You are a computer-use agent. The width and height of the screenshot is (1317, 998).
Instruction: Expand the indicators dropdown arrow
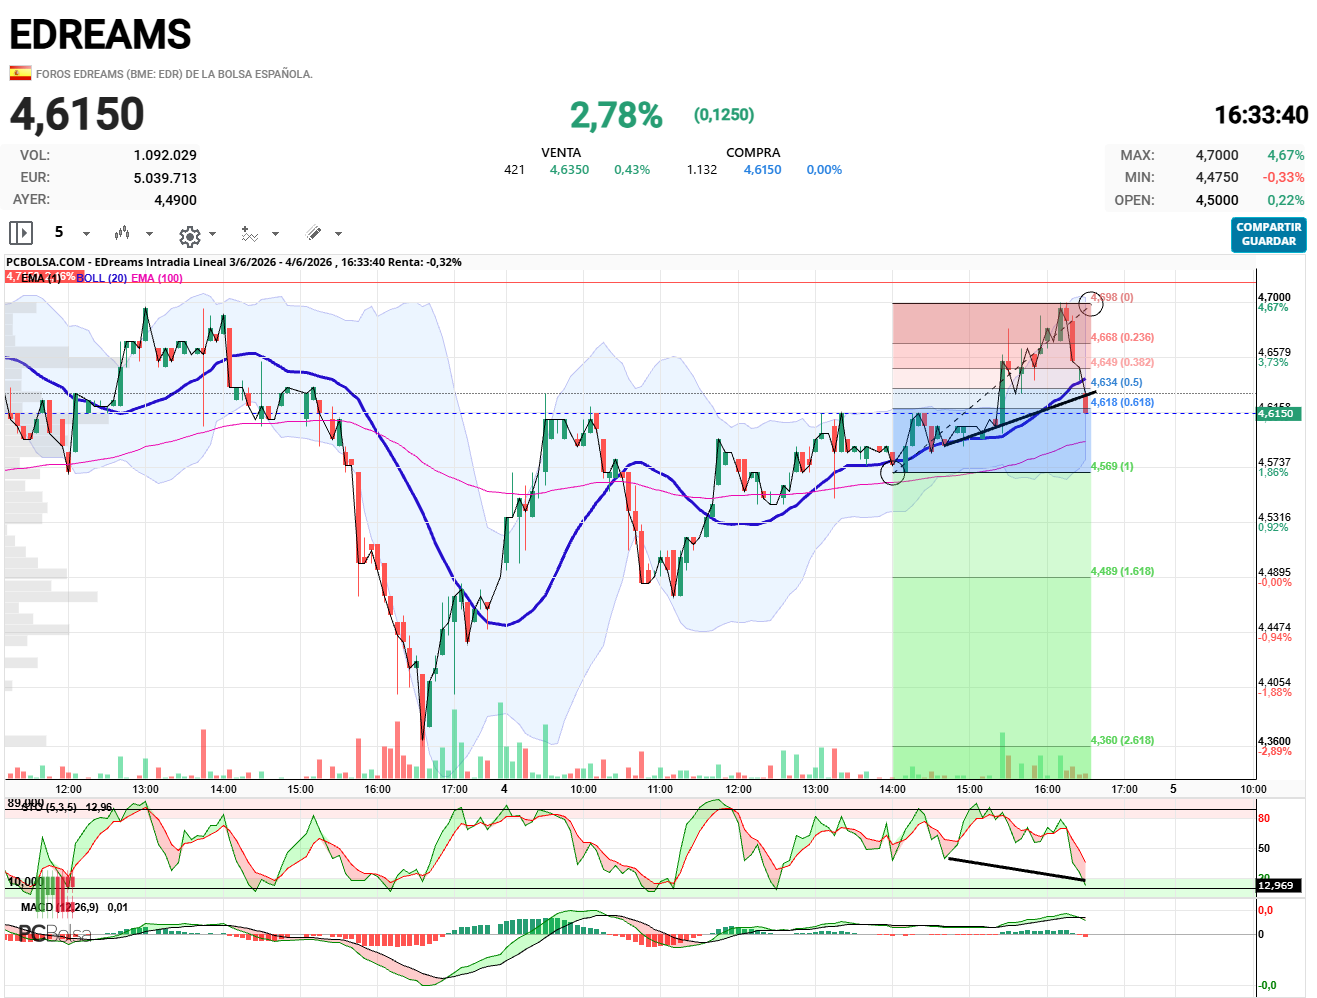pos(275,234)
